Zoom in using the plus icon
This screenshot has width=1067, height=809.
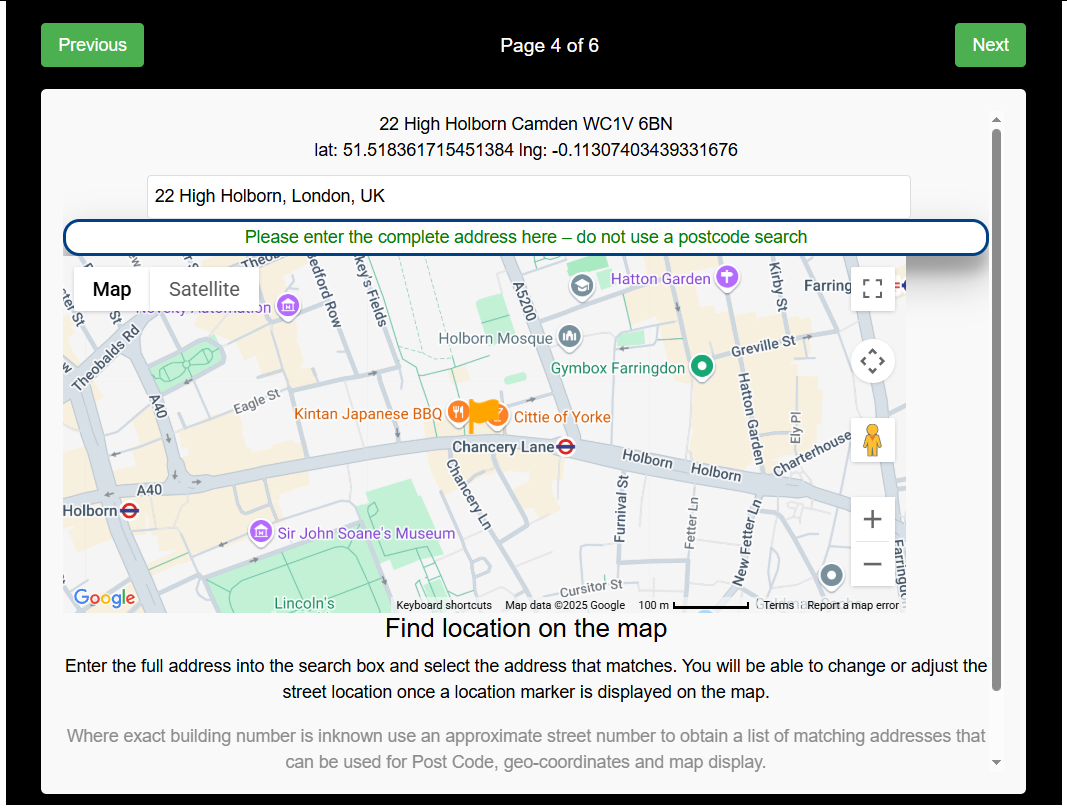tap(872, 518)
